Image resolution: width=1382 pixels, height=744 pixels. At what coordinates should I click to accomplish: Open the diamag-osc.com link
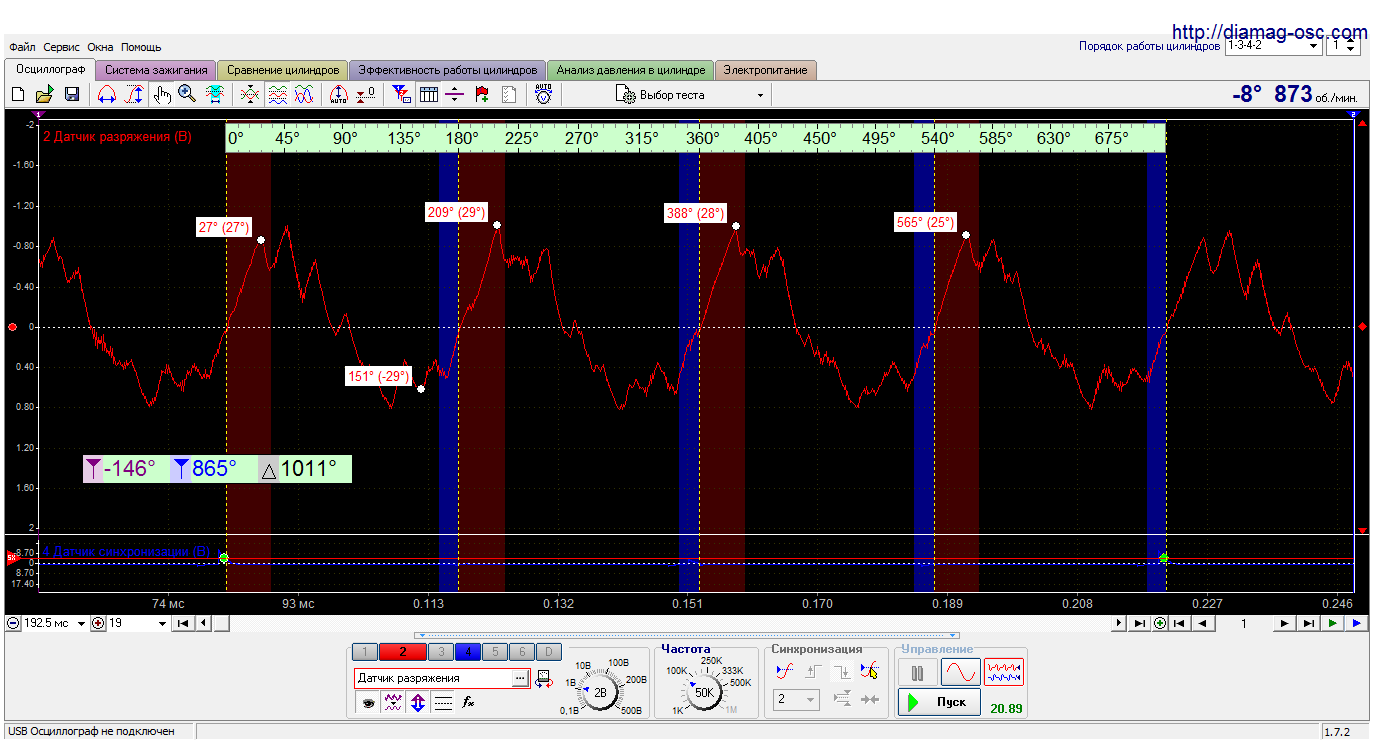[x=1268, y=31]
